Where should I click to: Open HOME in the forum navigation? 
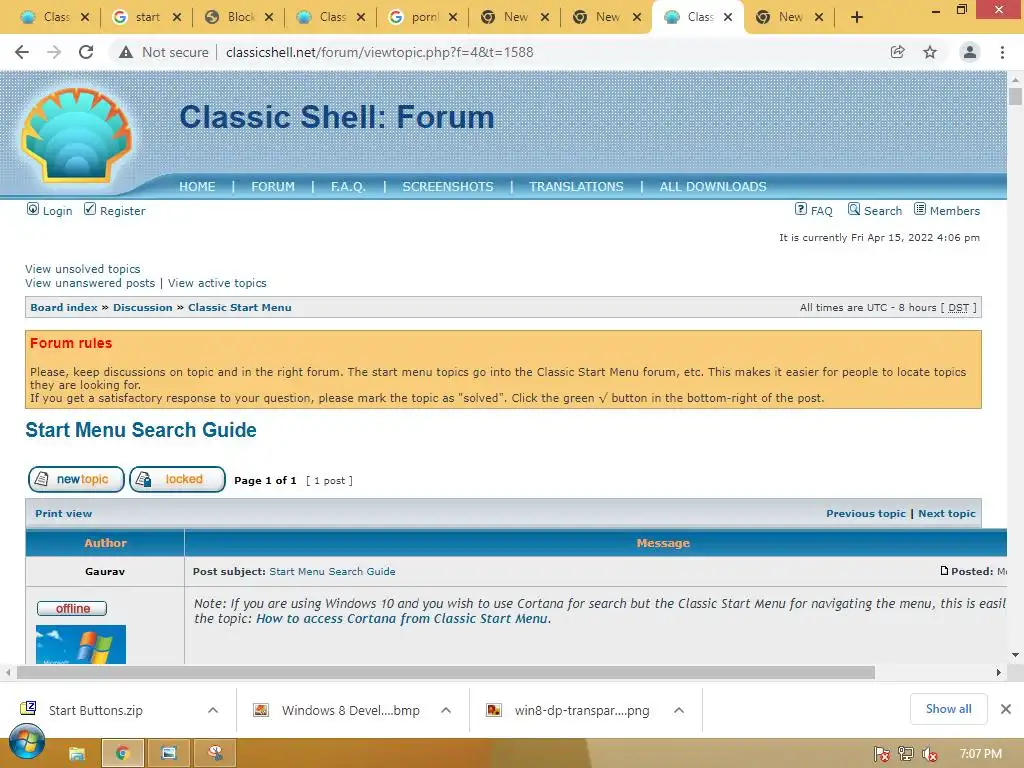197,187
